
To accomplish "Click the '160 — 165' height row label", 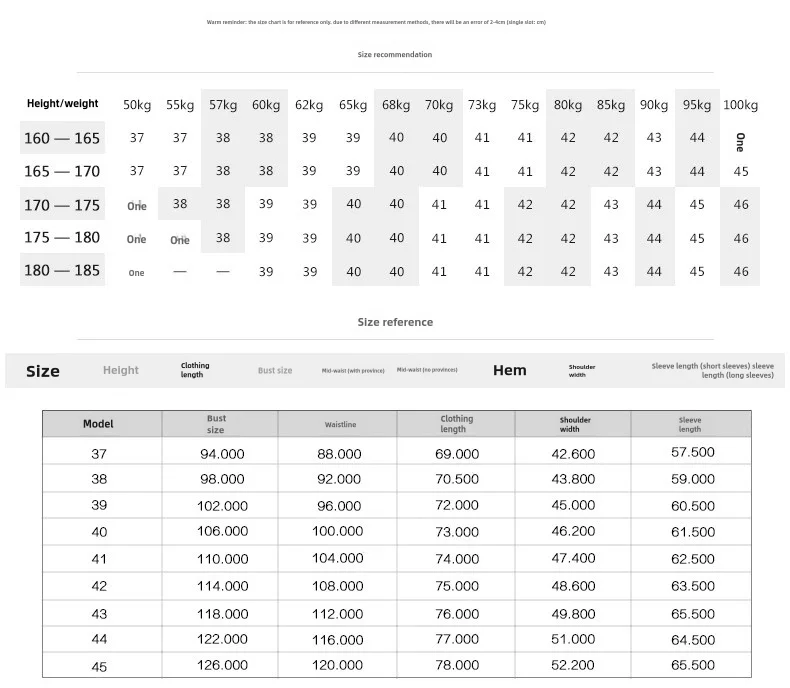I will point(62,138).
